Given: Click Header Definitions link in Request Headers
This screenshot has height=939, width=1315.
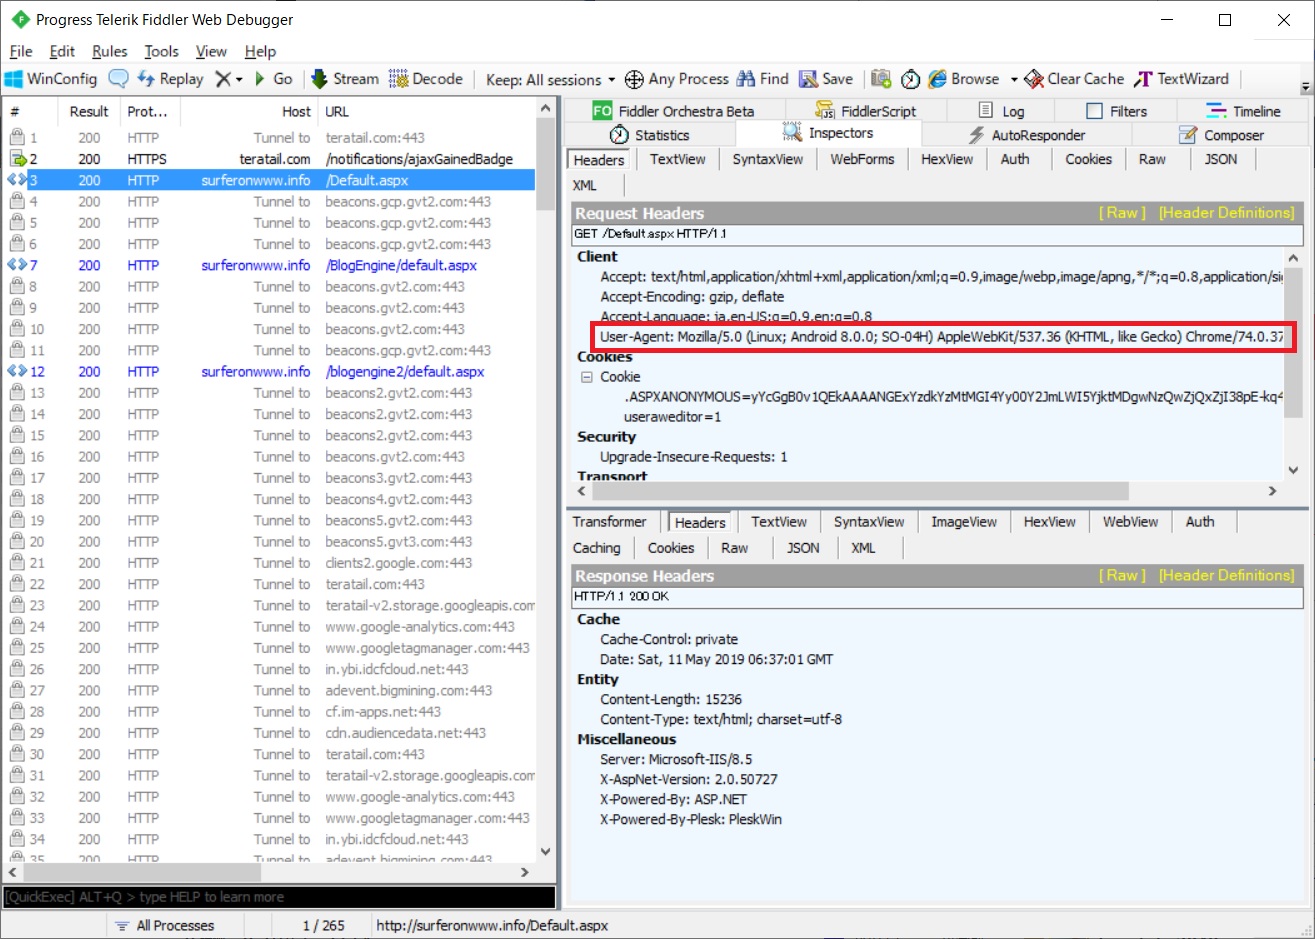Looking at the screenshot, I should click(x=1226, y=213).
